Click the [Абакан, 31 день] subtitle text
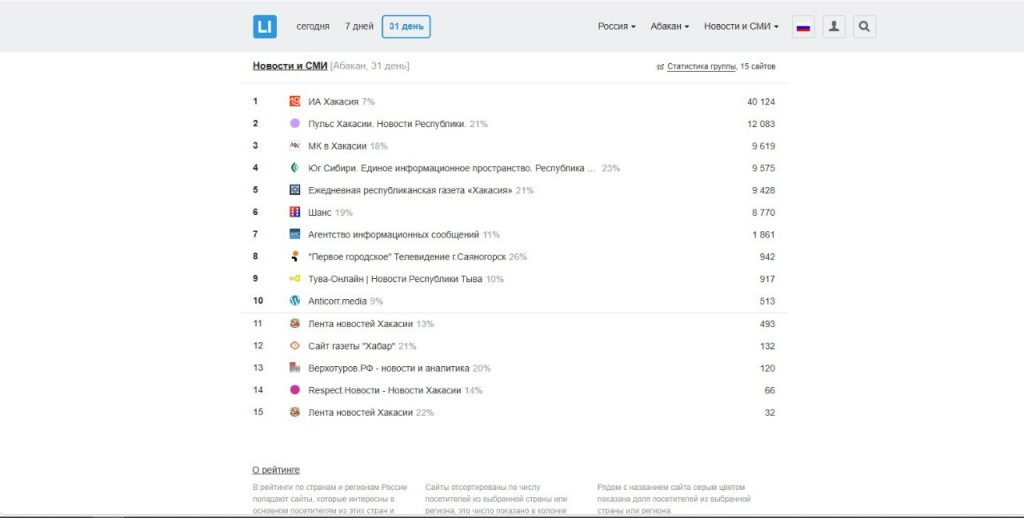Viewport: 1024px width, 518px height. (370, 66)
